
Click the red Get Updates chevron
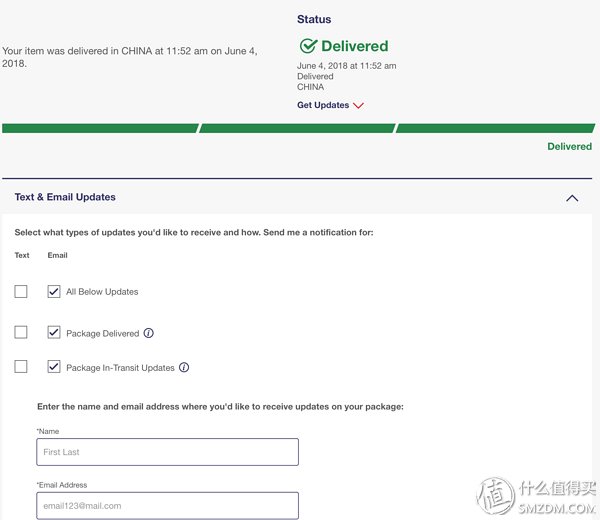tap(358, 105)
